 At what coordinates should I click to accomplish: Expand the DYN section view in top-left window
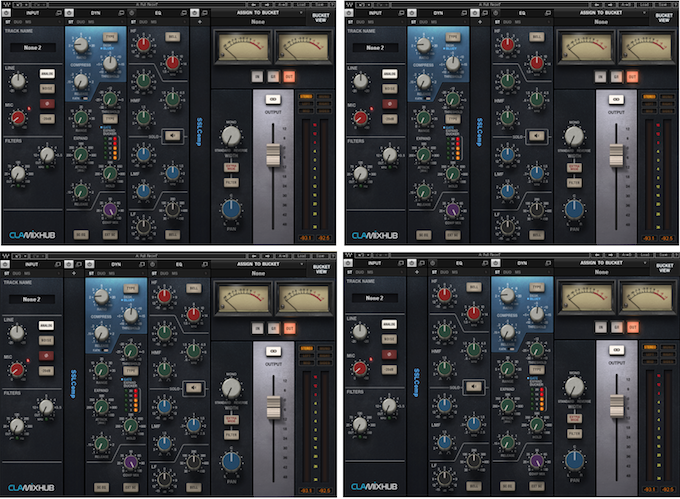tap(121, 13)
